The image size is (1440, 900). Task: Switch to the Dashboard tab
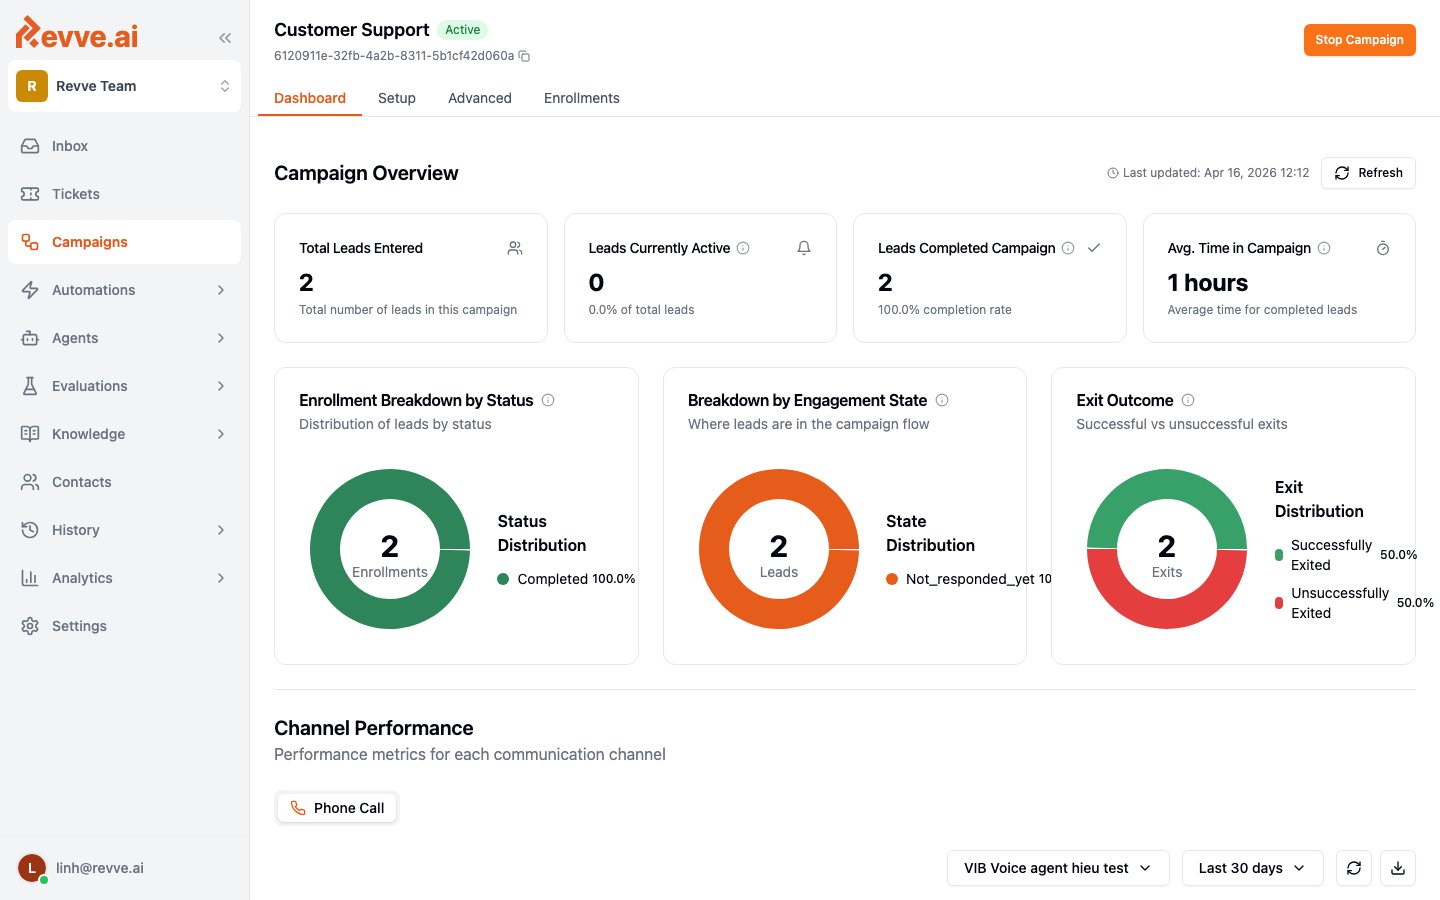tap(310, 98)
